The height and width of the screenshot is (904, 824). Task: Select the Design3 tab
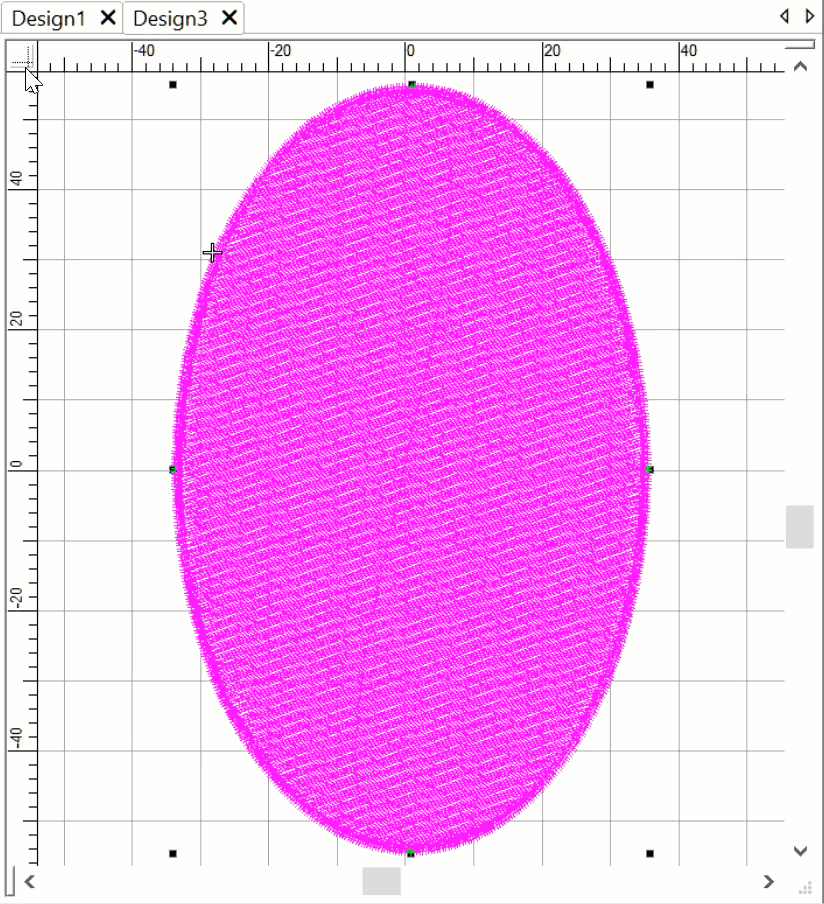171,18
